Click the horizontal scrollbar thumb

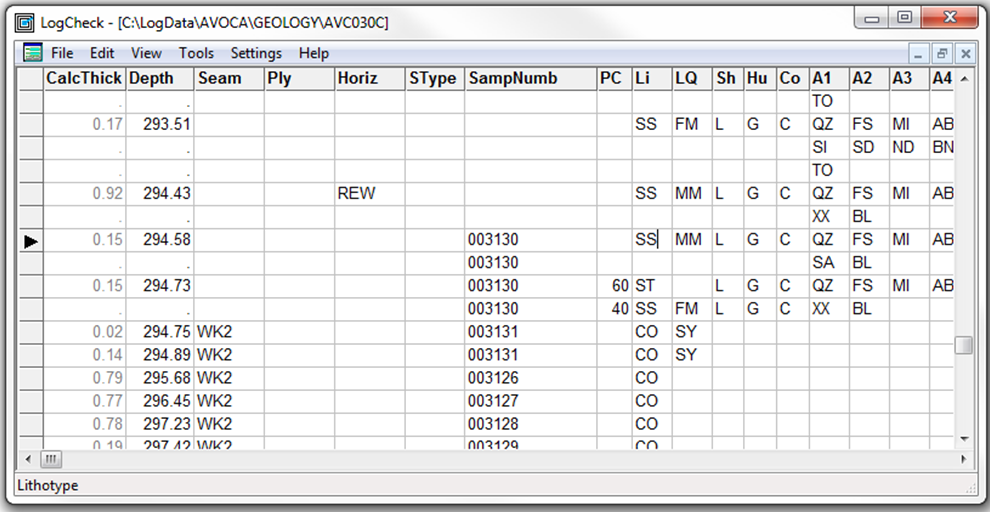[52, 458]
